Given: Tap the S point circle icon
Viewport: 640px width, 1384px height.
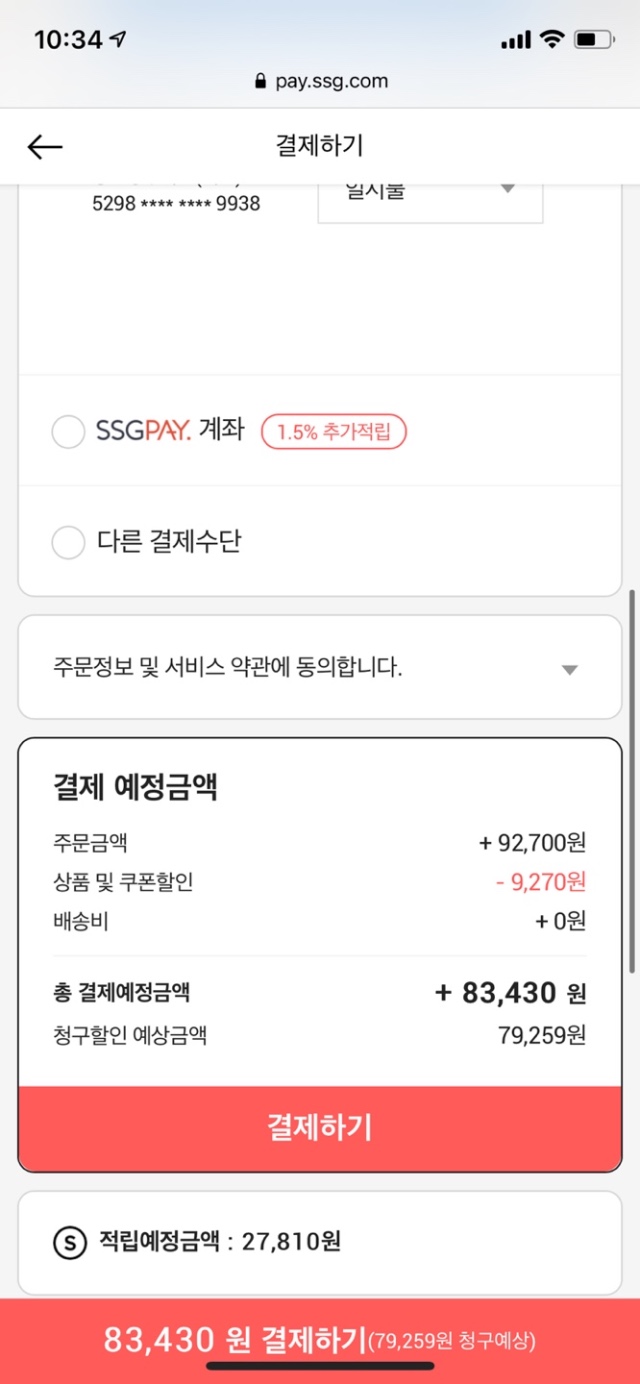Looking at the screenshot, I should 69,1243.
